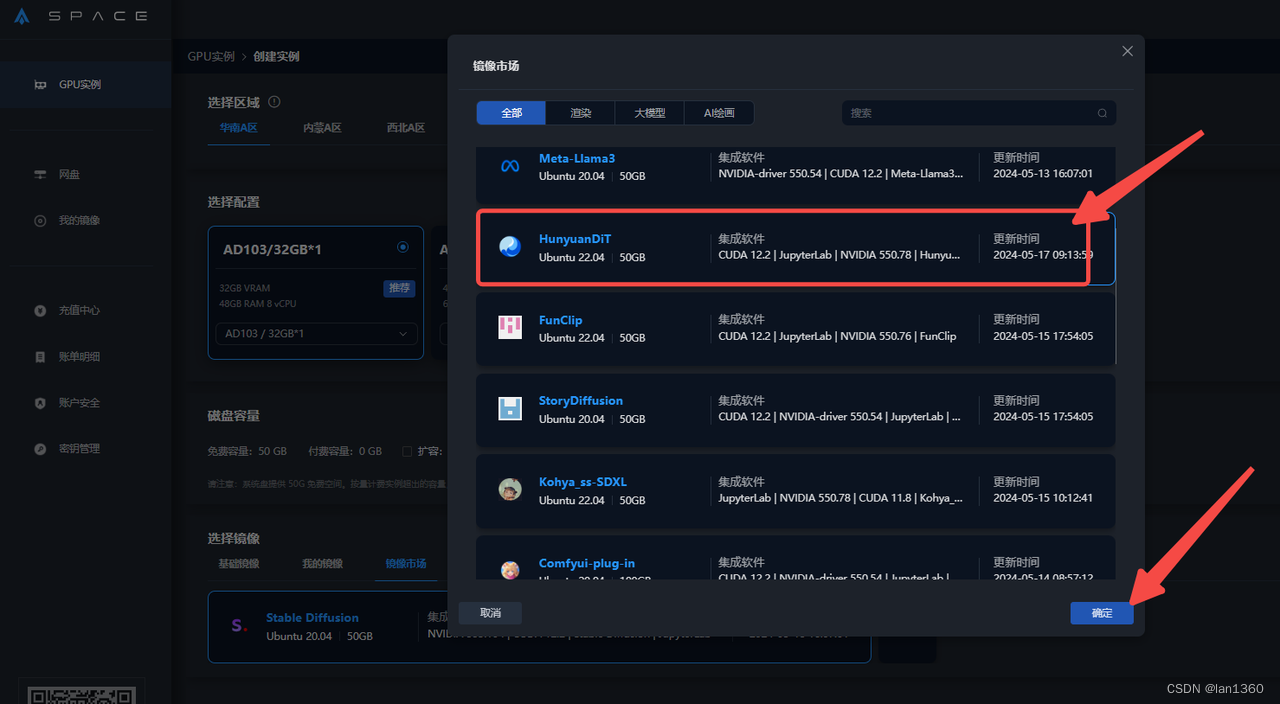Viewport: 1280px width, 704px height.
Task: Switch to 镜像市场 tab under 选择镜像
Action: 406,564
